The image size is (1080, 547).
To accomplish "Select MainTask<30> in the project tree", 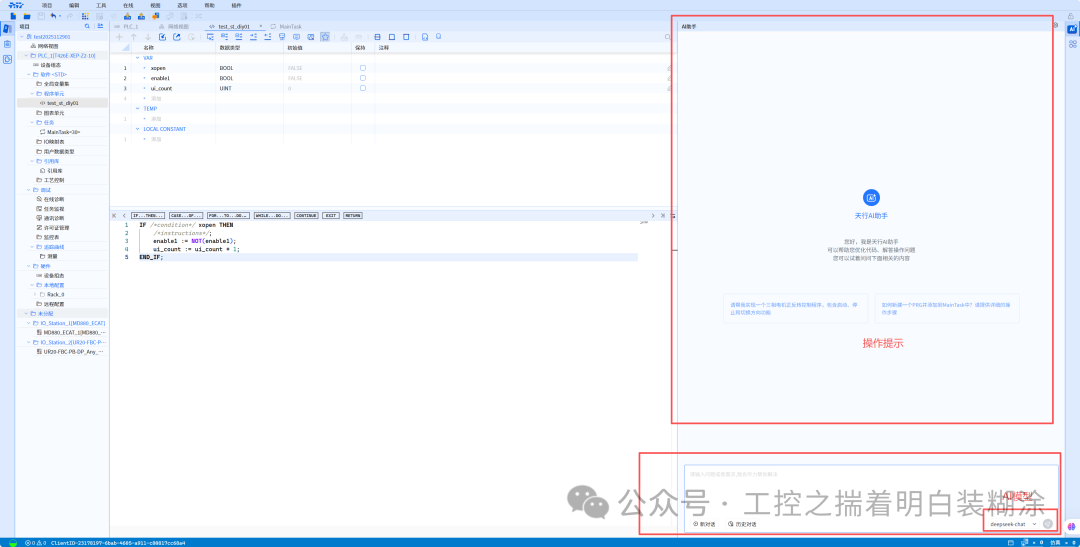I will [63, 132].
